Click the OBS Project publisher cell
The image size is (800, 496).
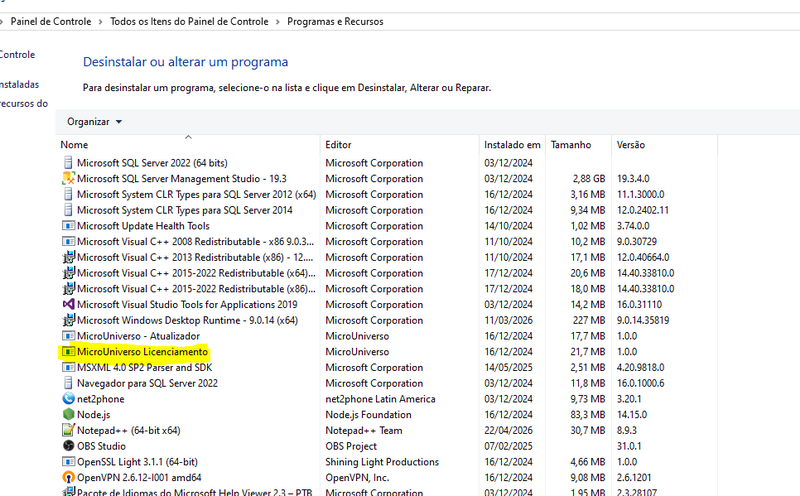(x=351, y=446)
